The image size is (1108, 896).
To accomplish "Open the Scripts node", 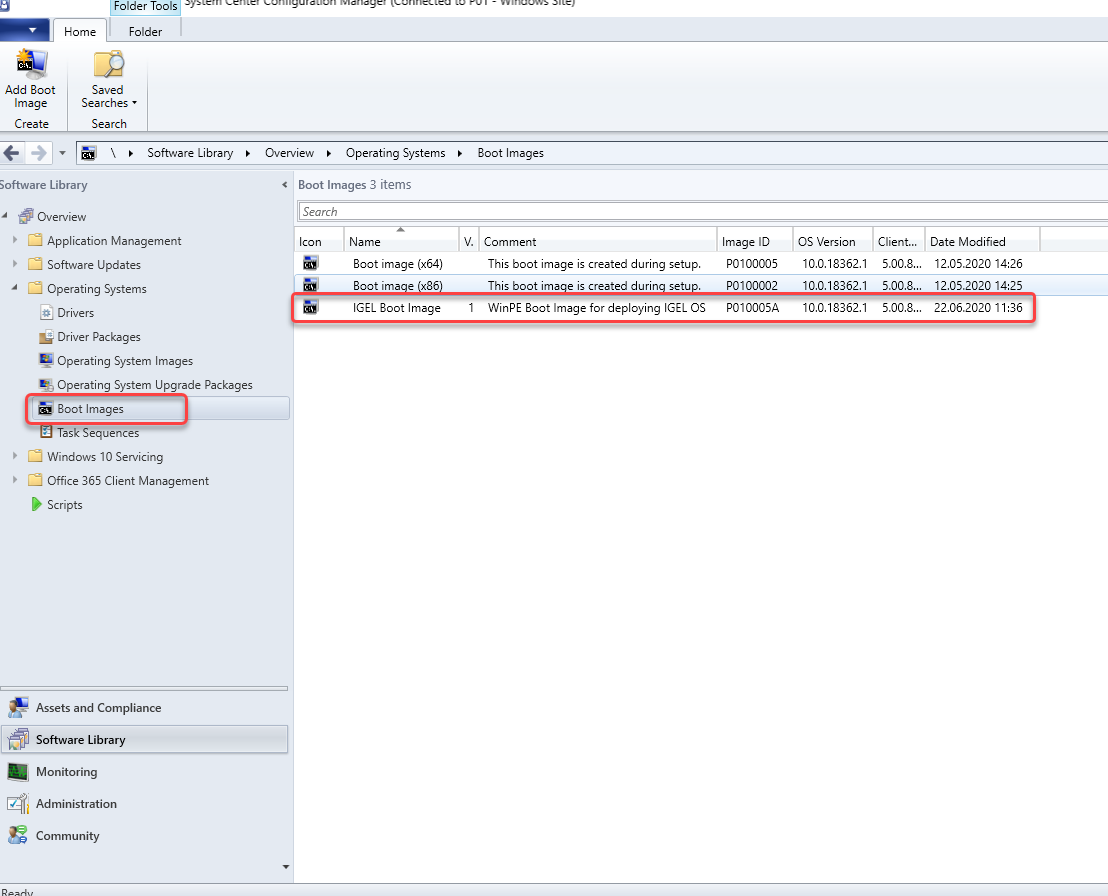I will 64,505.
